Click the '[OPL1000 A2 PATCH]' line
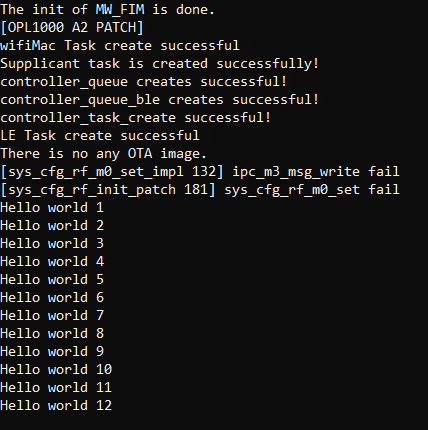Screen dimensions: 428x430 (x=72, y=27)
